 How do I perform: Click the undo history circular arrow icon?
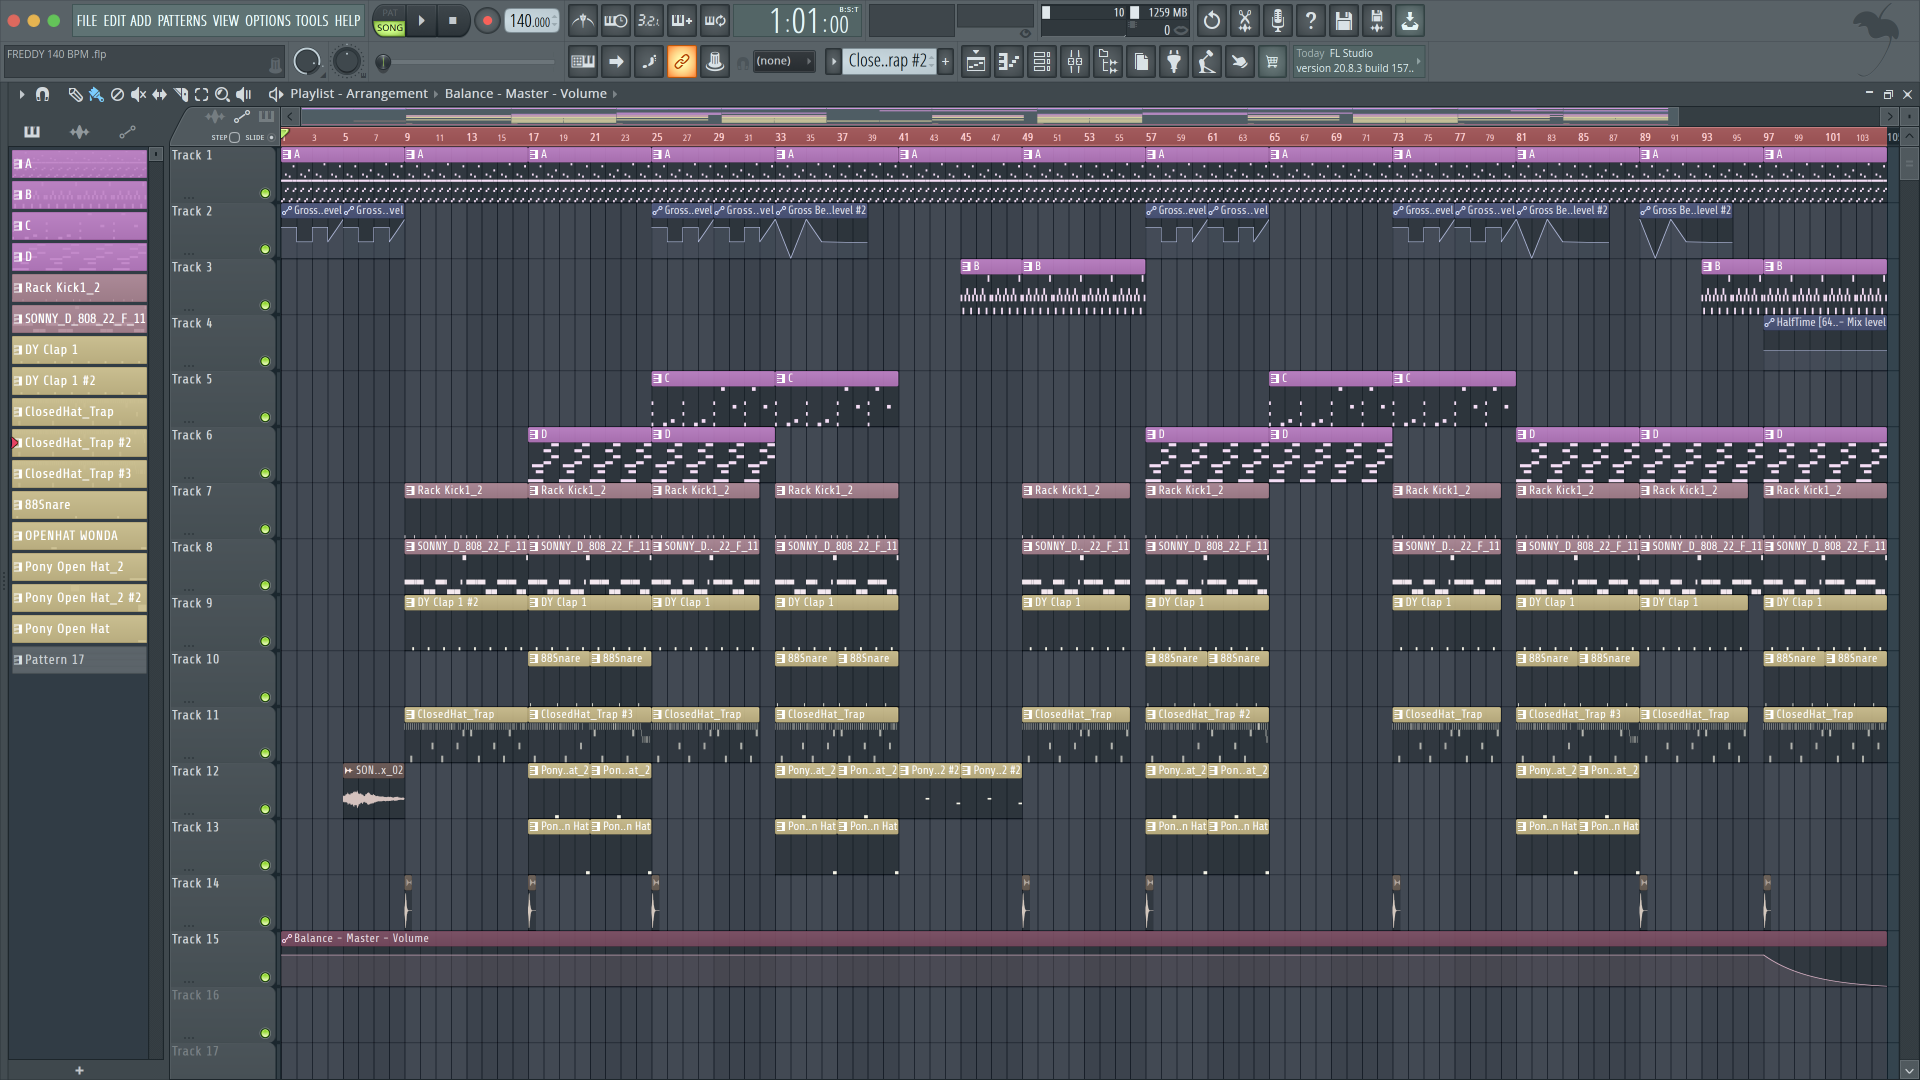1212,20
